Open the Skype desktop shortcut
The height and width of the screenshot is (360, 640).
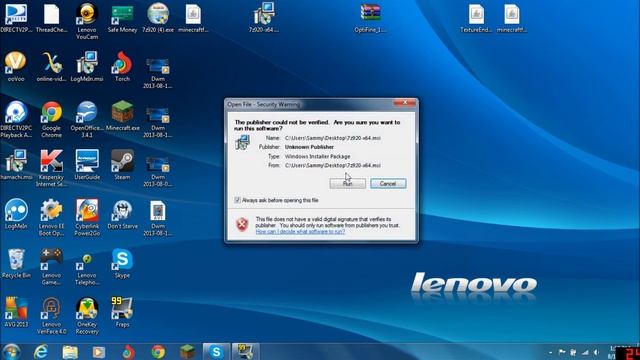coord(122,263)
